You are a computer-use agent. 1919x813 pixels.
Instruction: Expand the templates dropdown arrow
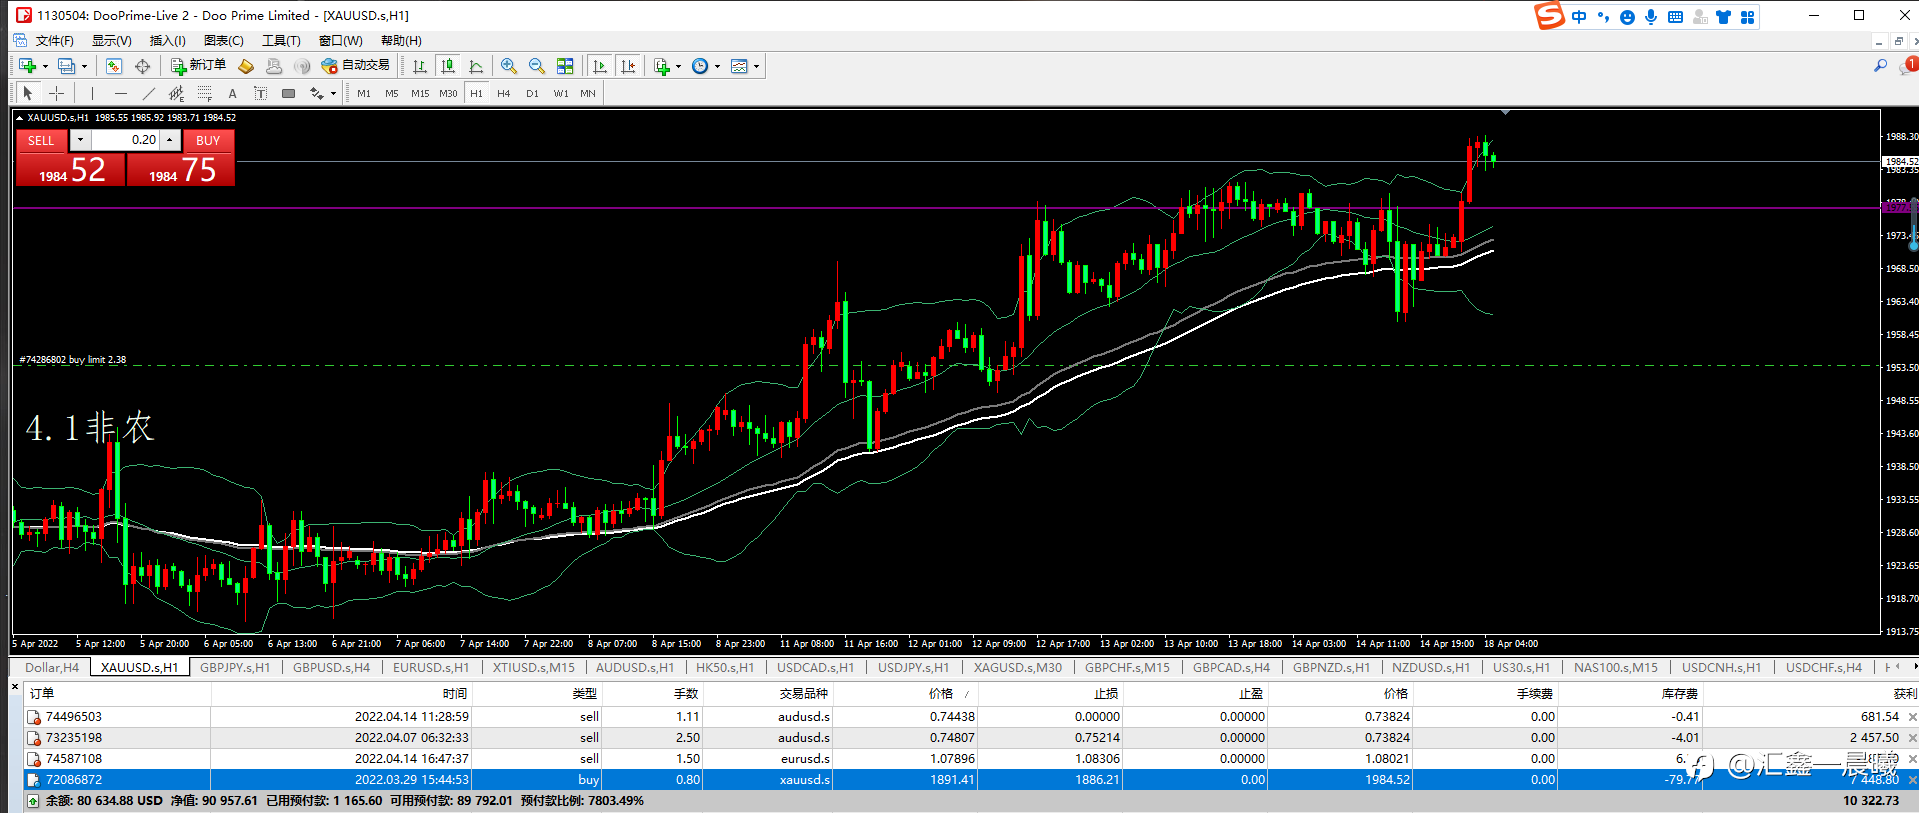[x=756, y=67]
